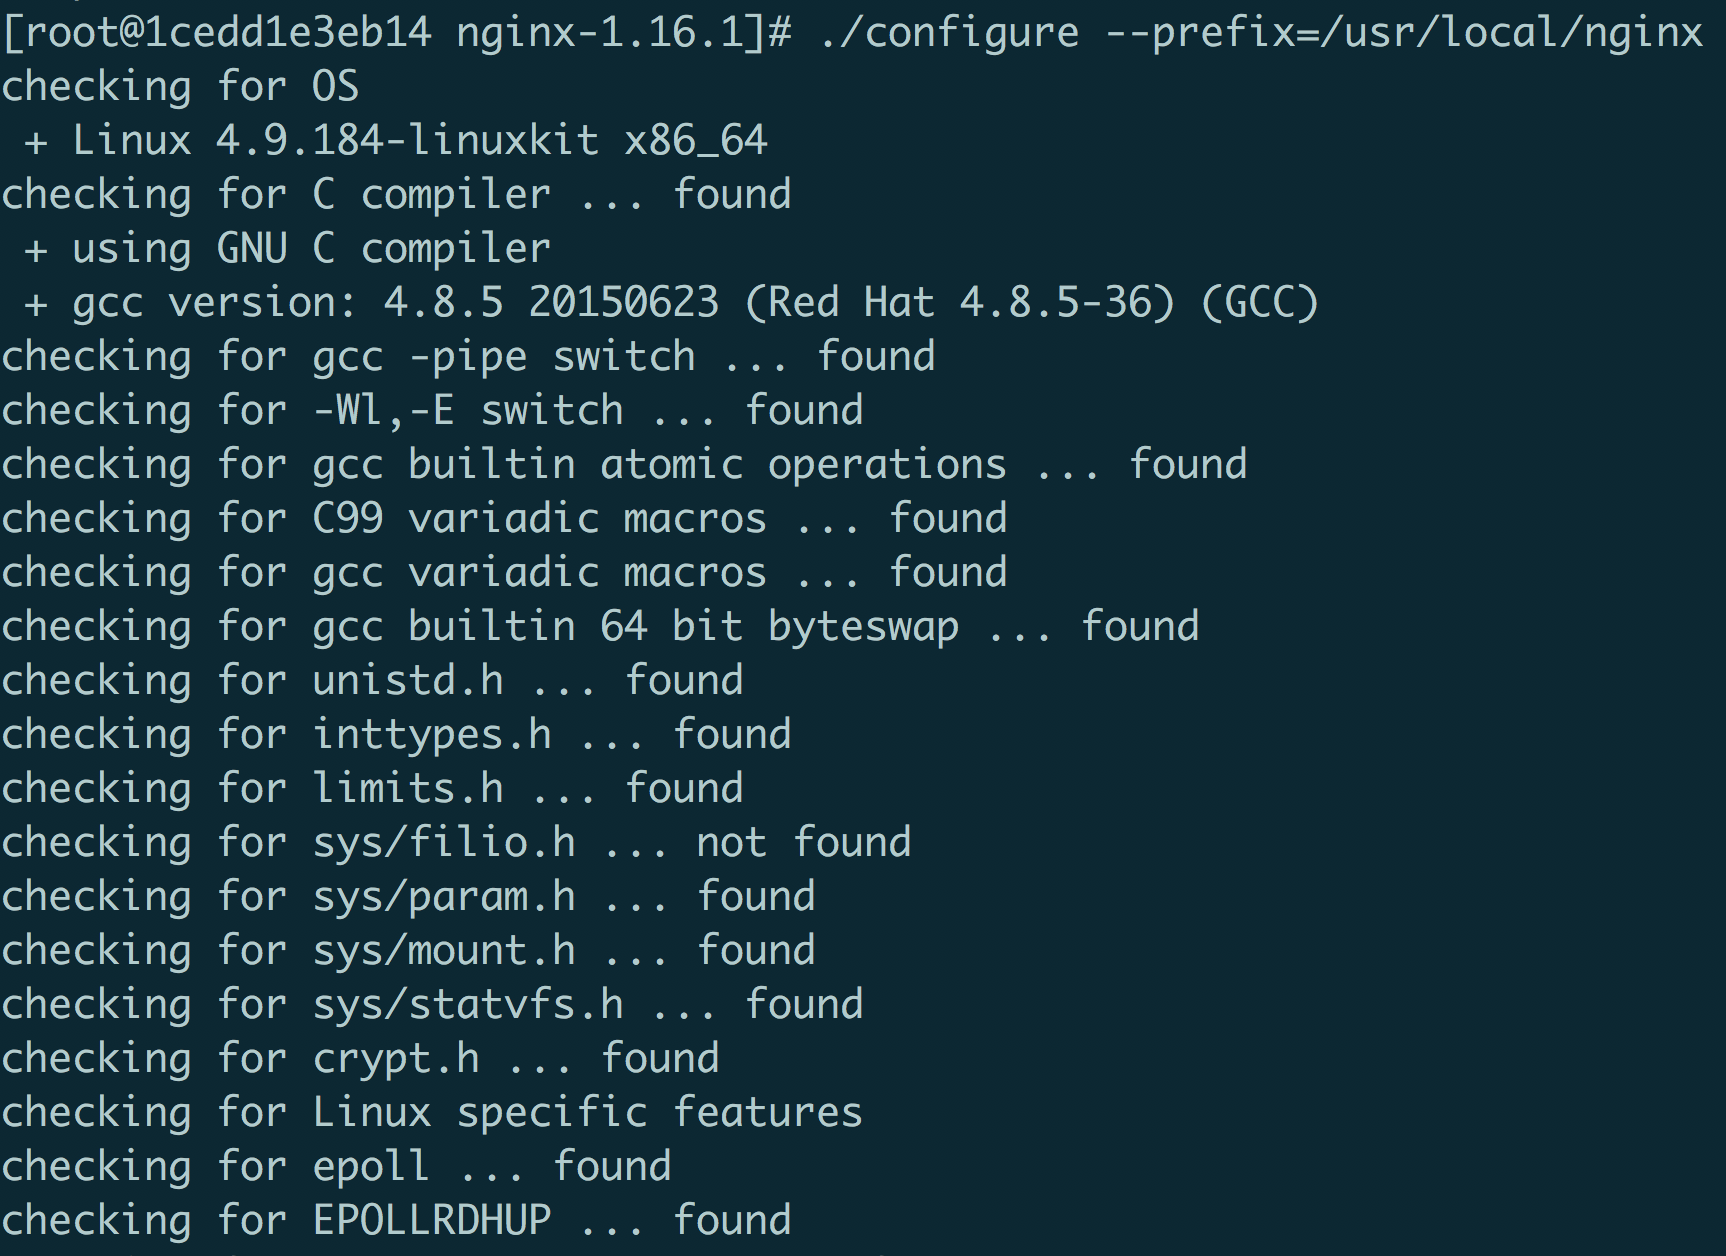1726x1256 pixels.
Task: Click the Linux 4.9.184-linuxkit kernel text
Action: (x=420, y=140)
